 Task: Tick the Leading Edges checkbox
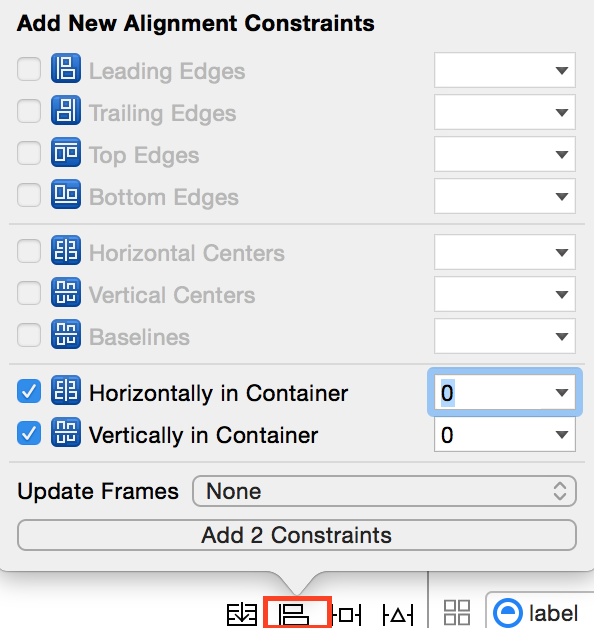29,69
